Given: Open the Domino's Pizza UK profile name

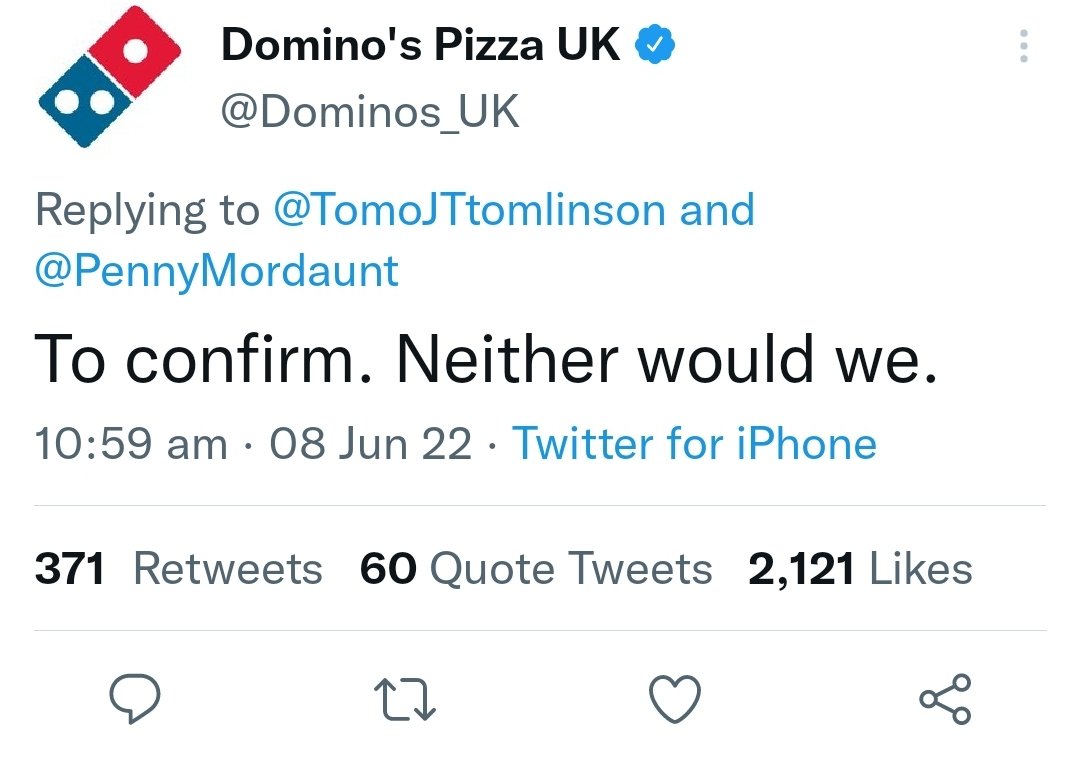Looking at the screenshot, I should pyautogui.click(x=420, y=45).
